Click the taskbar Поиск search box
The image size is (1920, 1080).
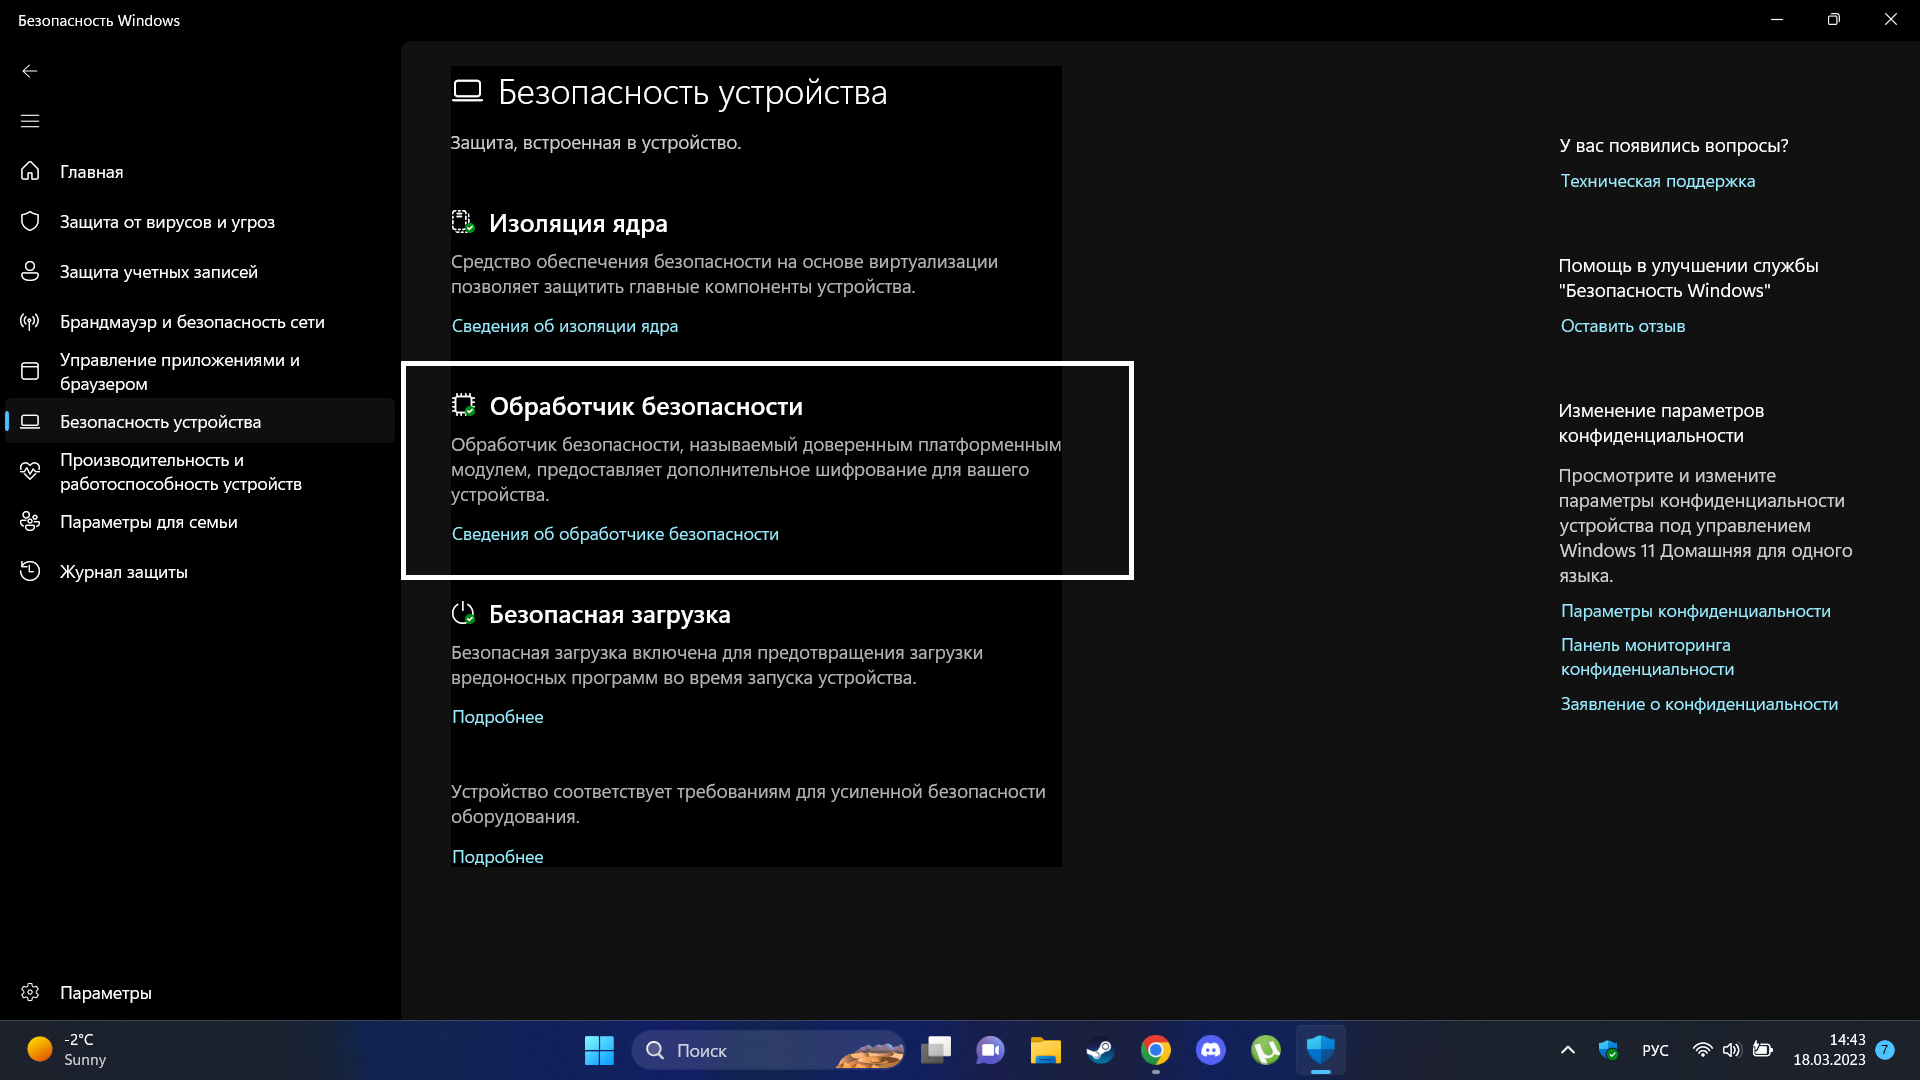768,1050
